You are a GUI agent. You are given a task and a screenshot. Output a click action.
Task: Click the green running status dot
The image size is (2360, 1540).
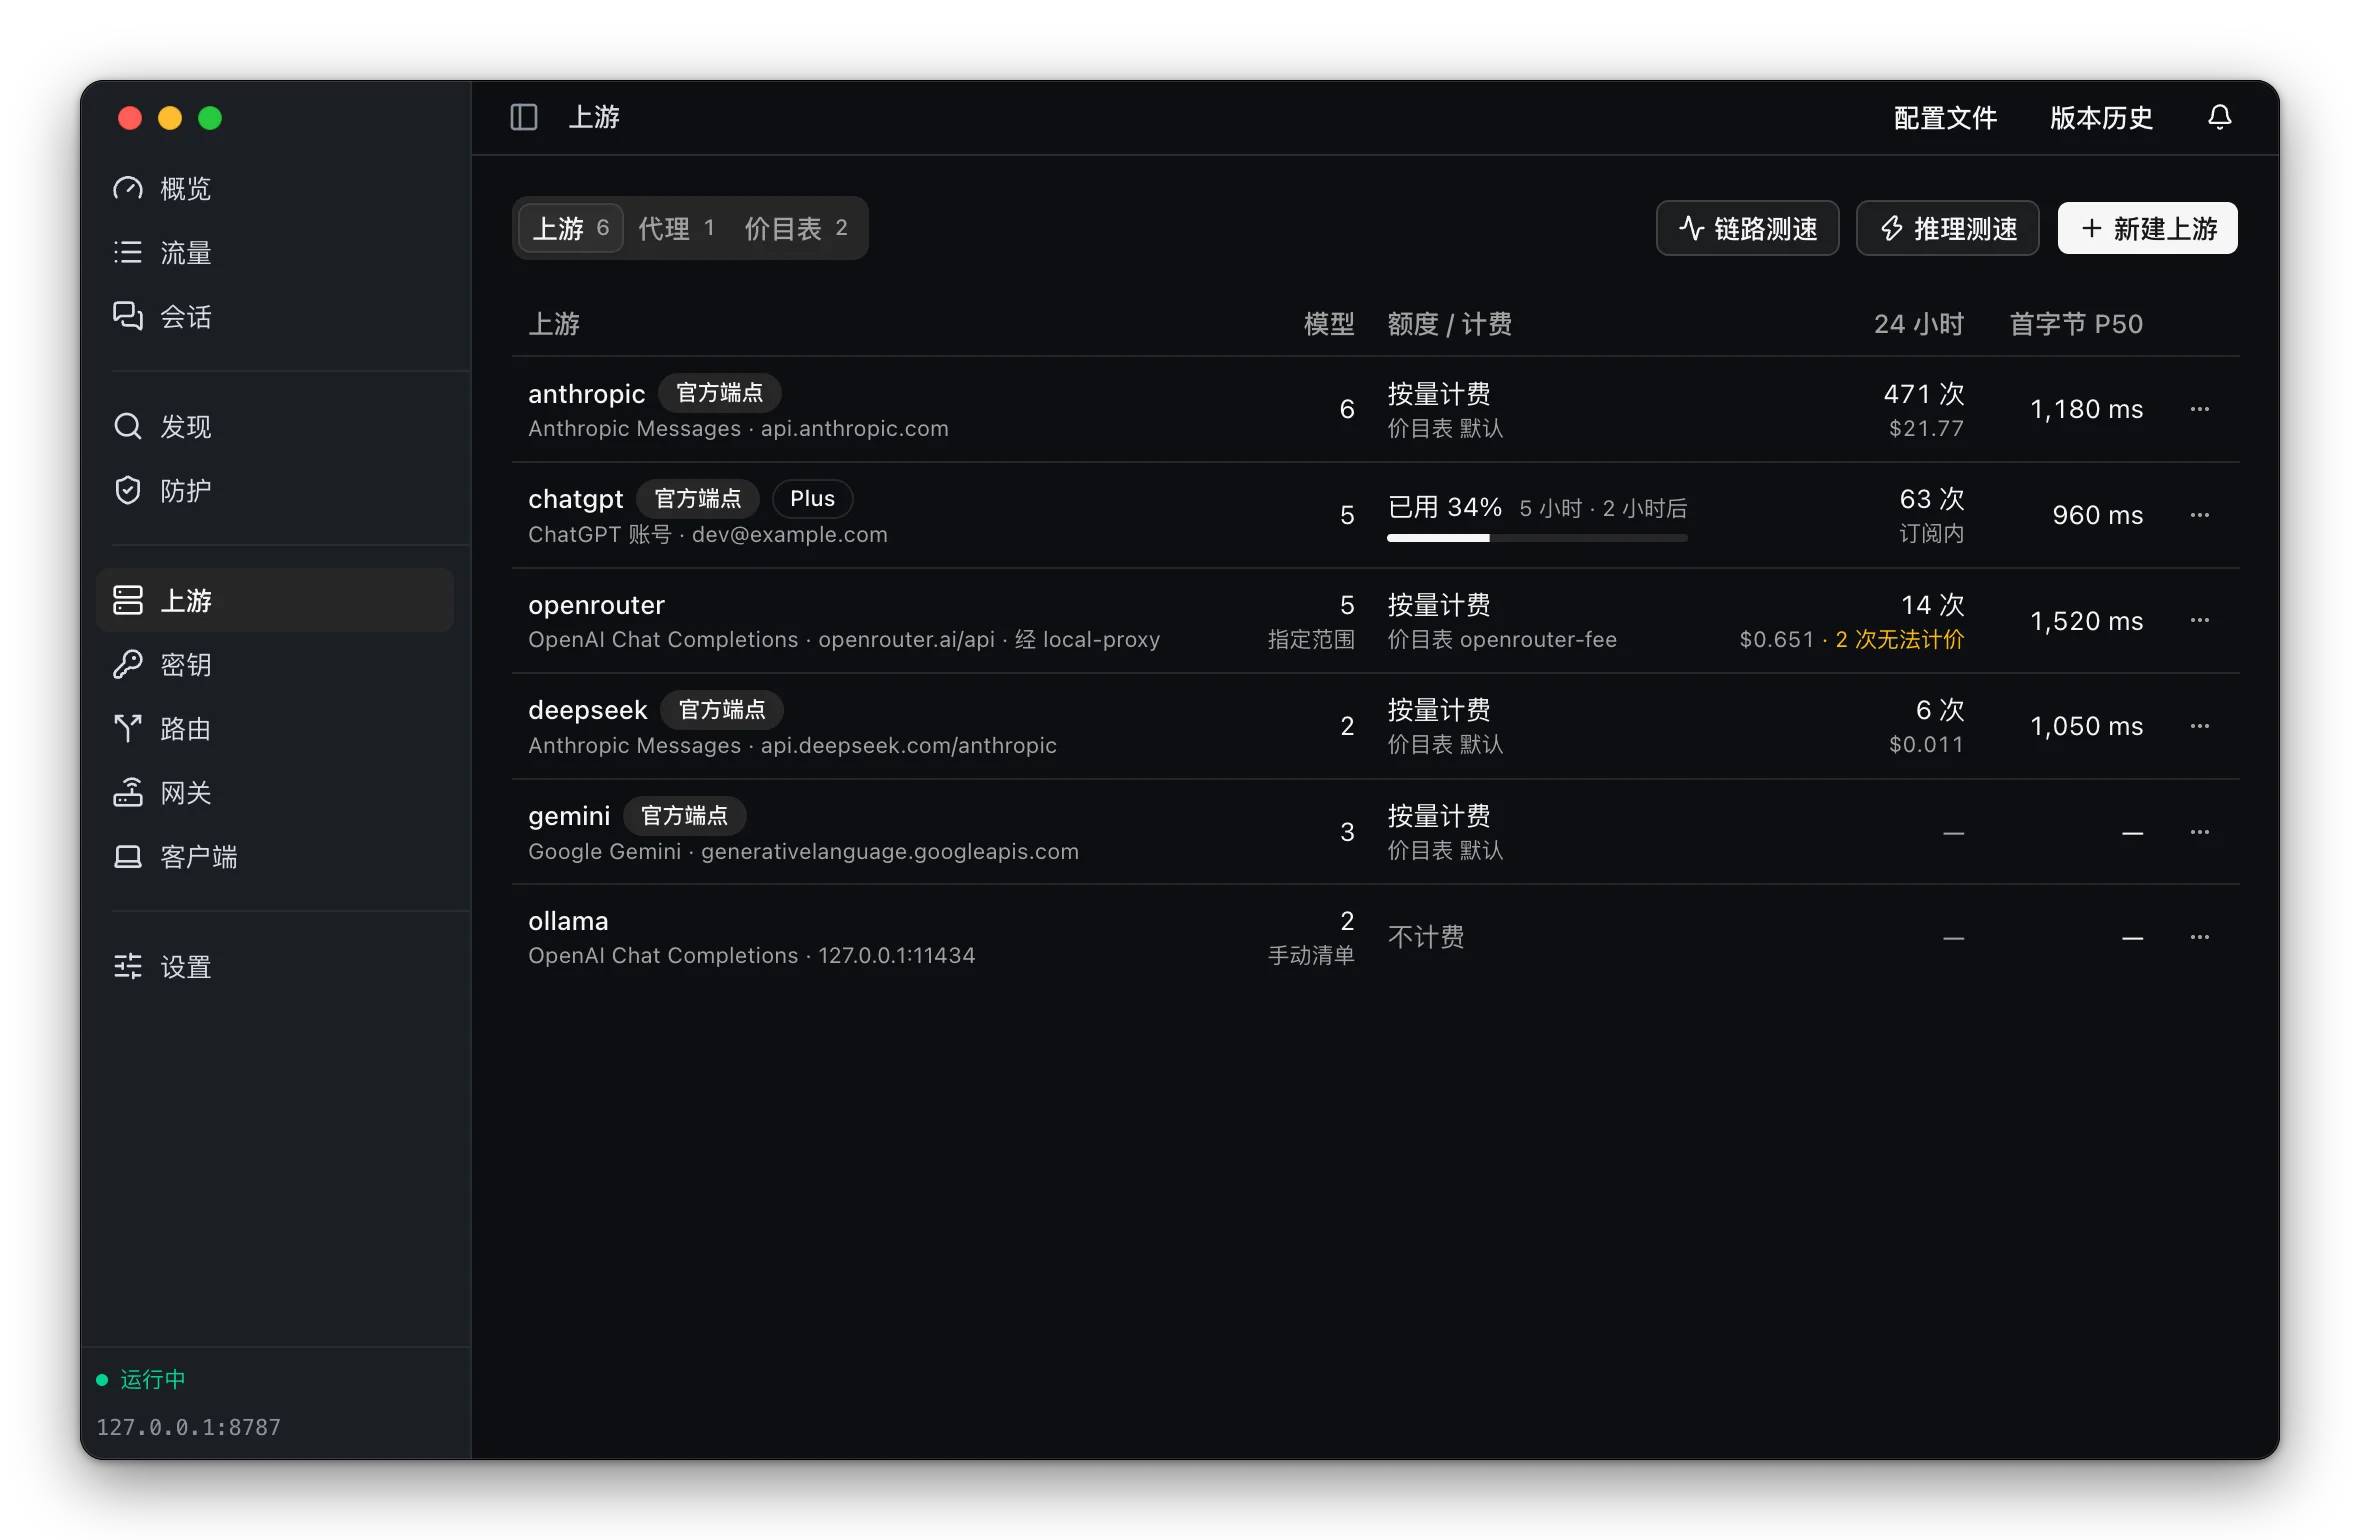tap(102, 1380)
